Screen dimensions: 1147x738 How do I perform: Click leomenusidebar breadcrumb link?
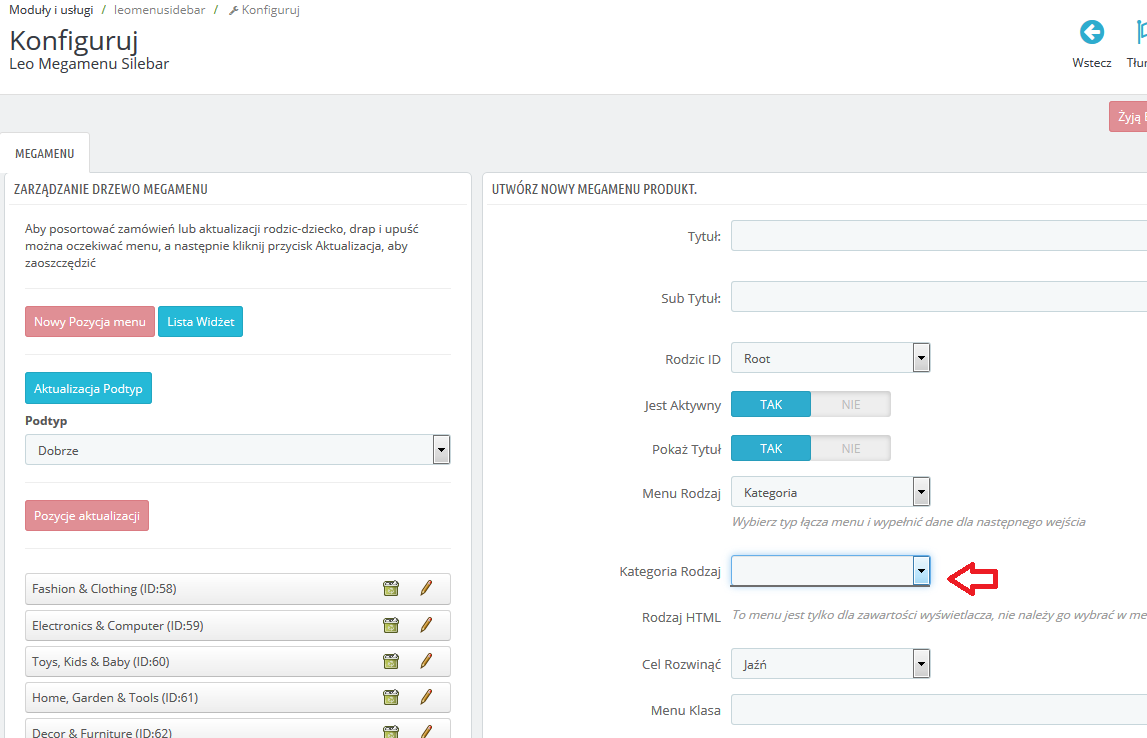pos(159,10)
